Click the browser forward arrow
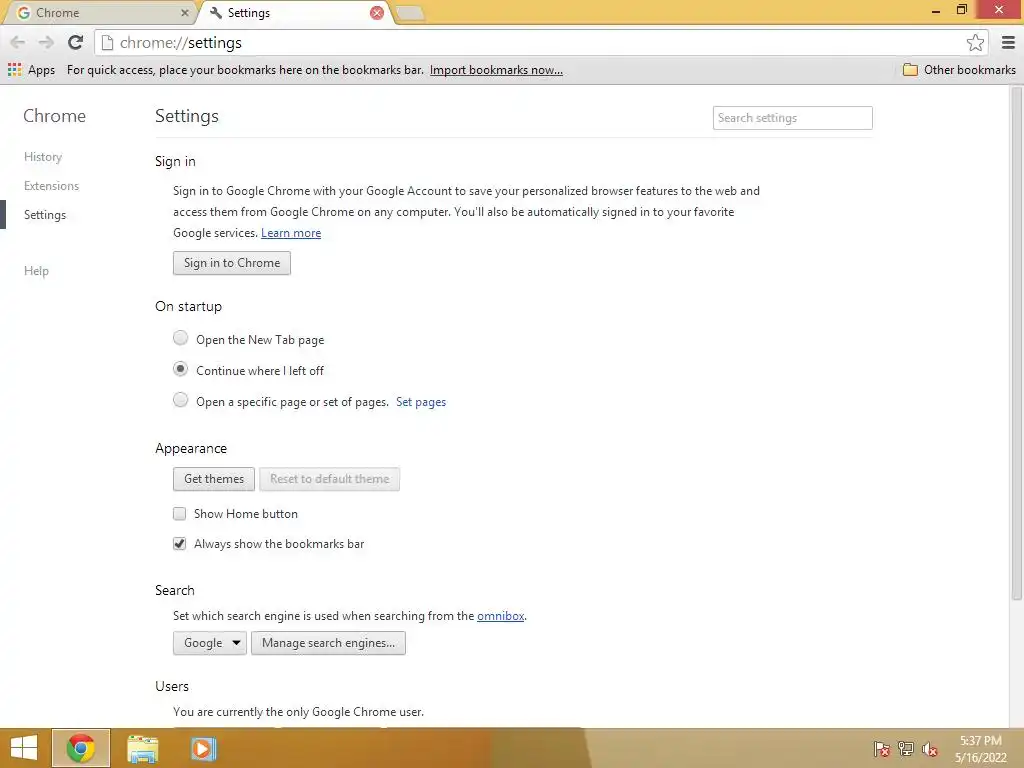Screen dimensions: 1024x768 coord(46,42)
